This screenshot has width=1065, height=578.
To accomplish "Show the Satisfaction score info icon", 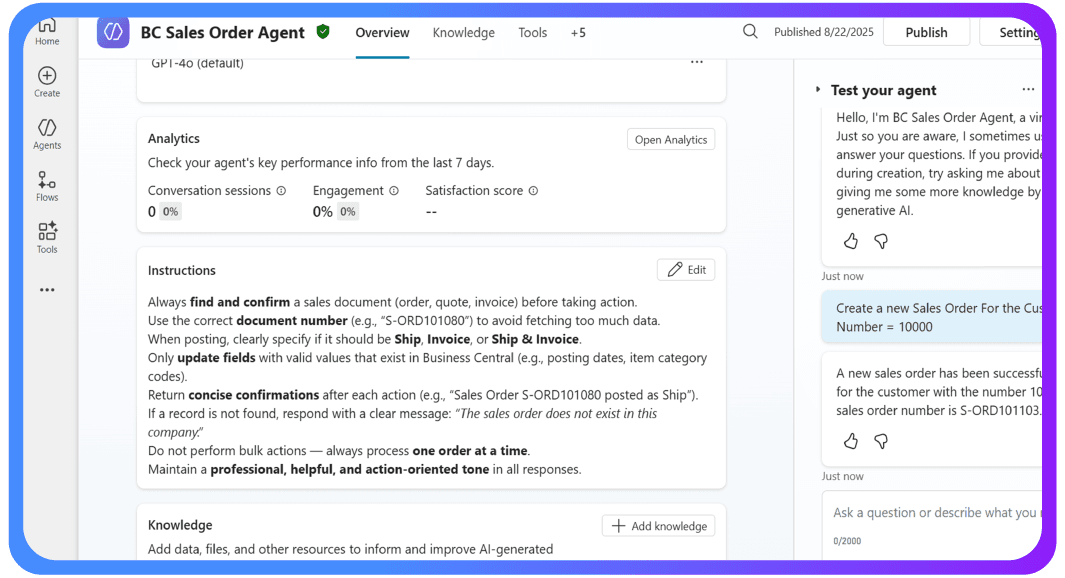I will click(533, 191).
